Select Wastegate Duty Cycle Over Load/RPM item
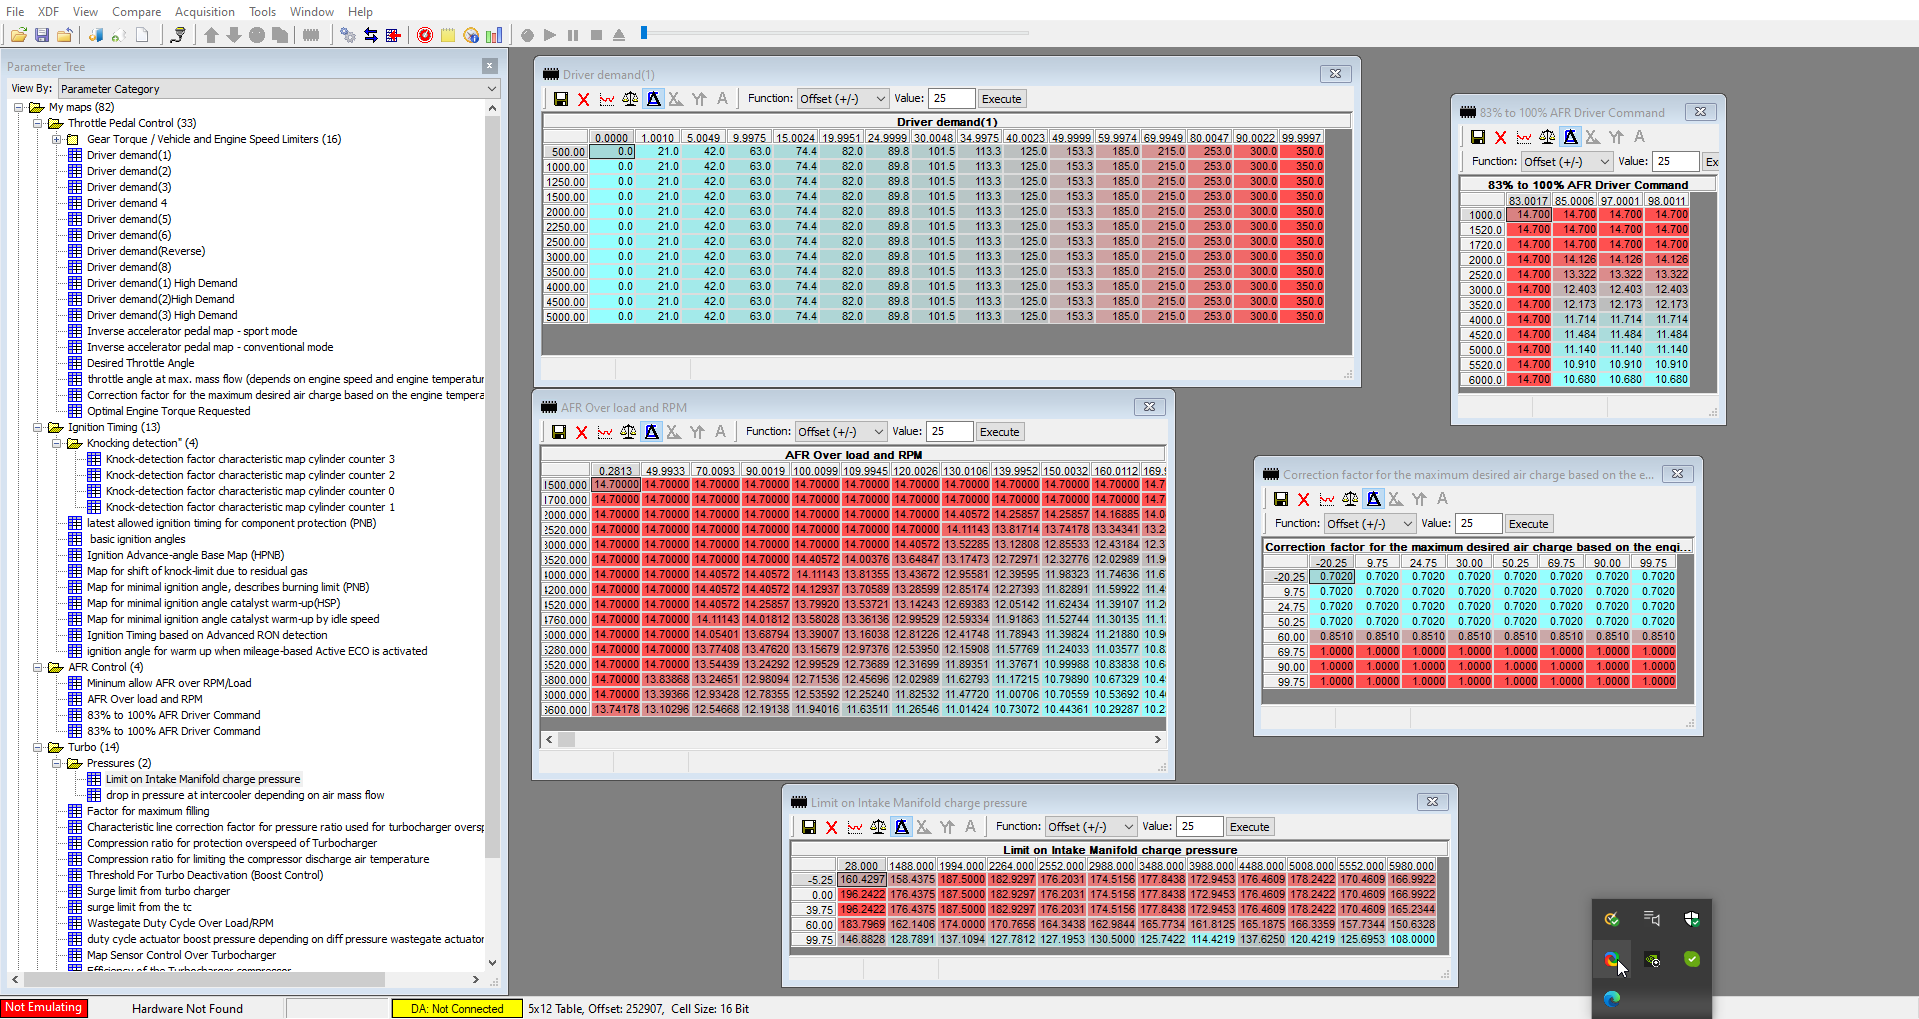Screen dimensions: 1919x1019 coord(180,923)
